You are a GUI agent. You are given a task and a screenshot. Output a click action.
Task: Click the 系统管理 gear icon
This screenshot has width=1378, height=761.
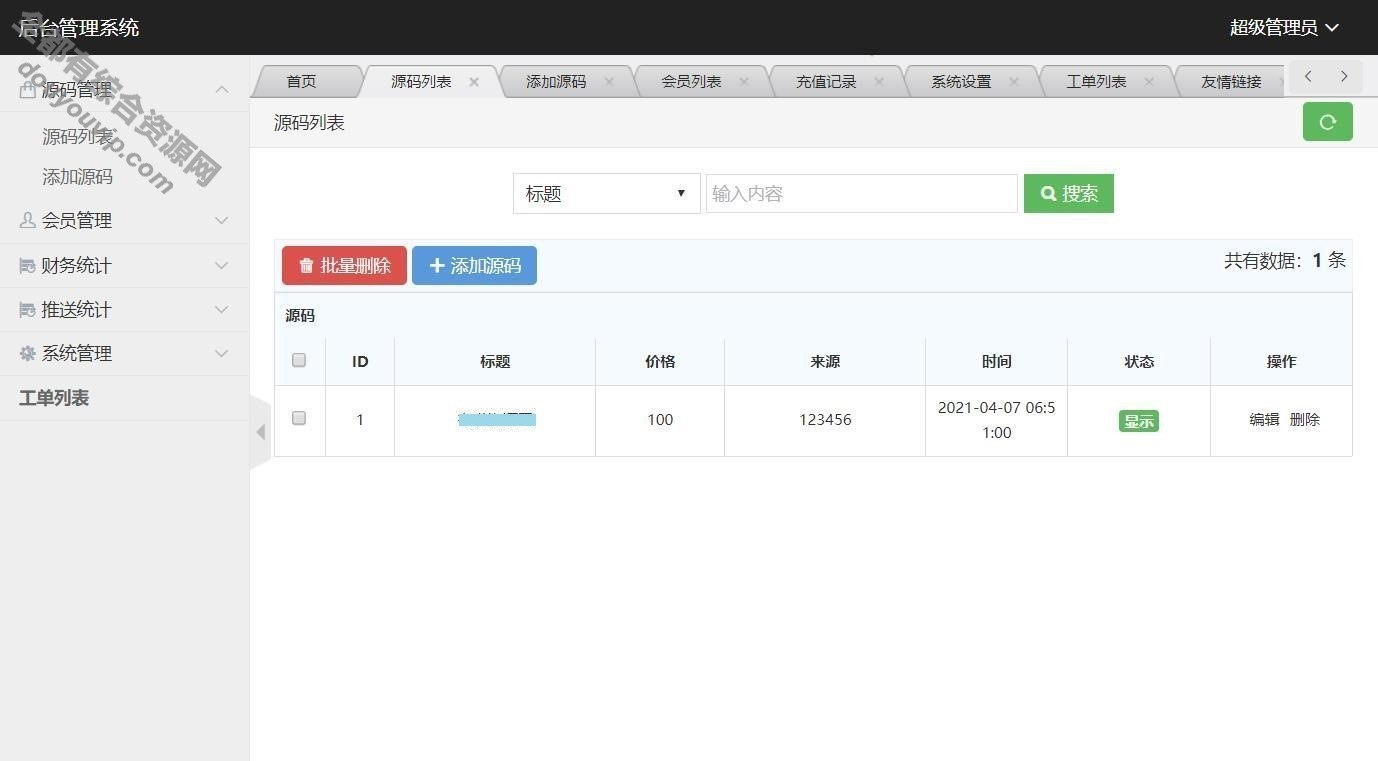coord(27,353)
